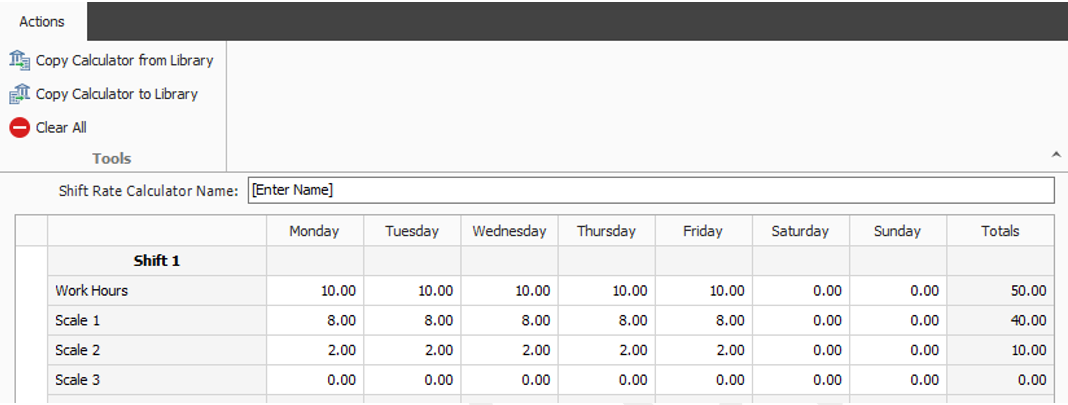Screen dimensions: 1068x405
Task: Select the Sunday Scale 3 cell
Action: pyautogui.click(x=898, y=380)
